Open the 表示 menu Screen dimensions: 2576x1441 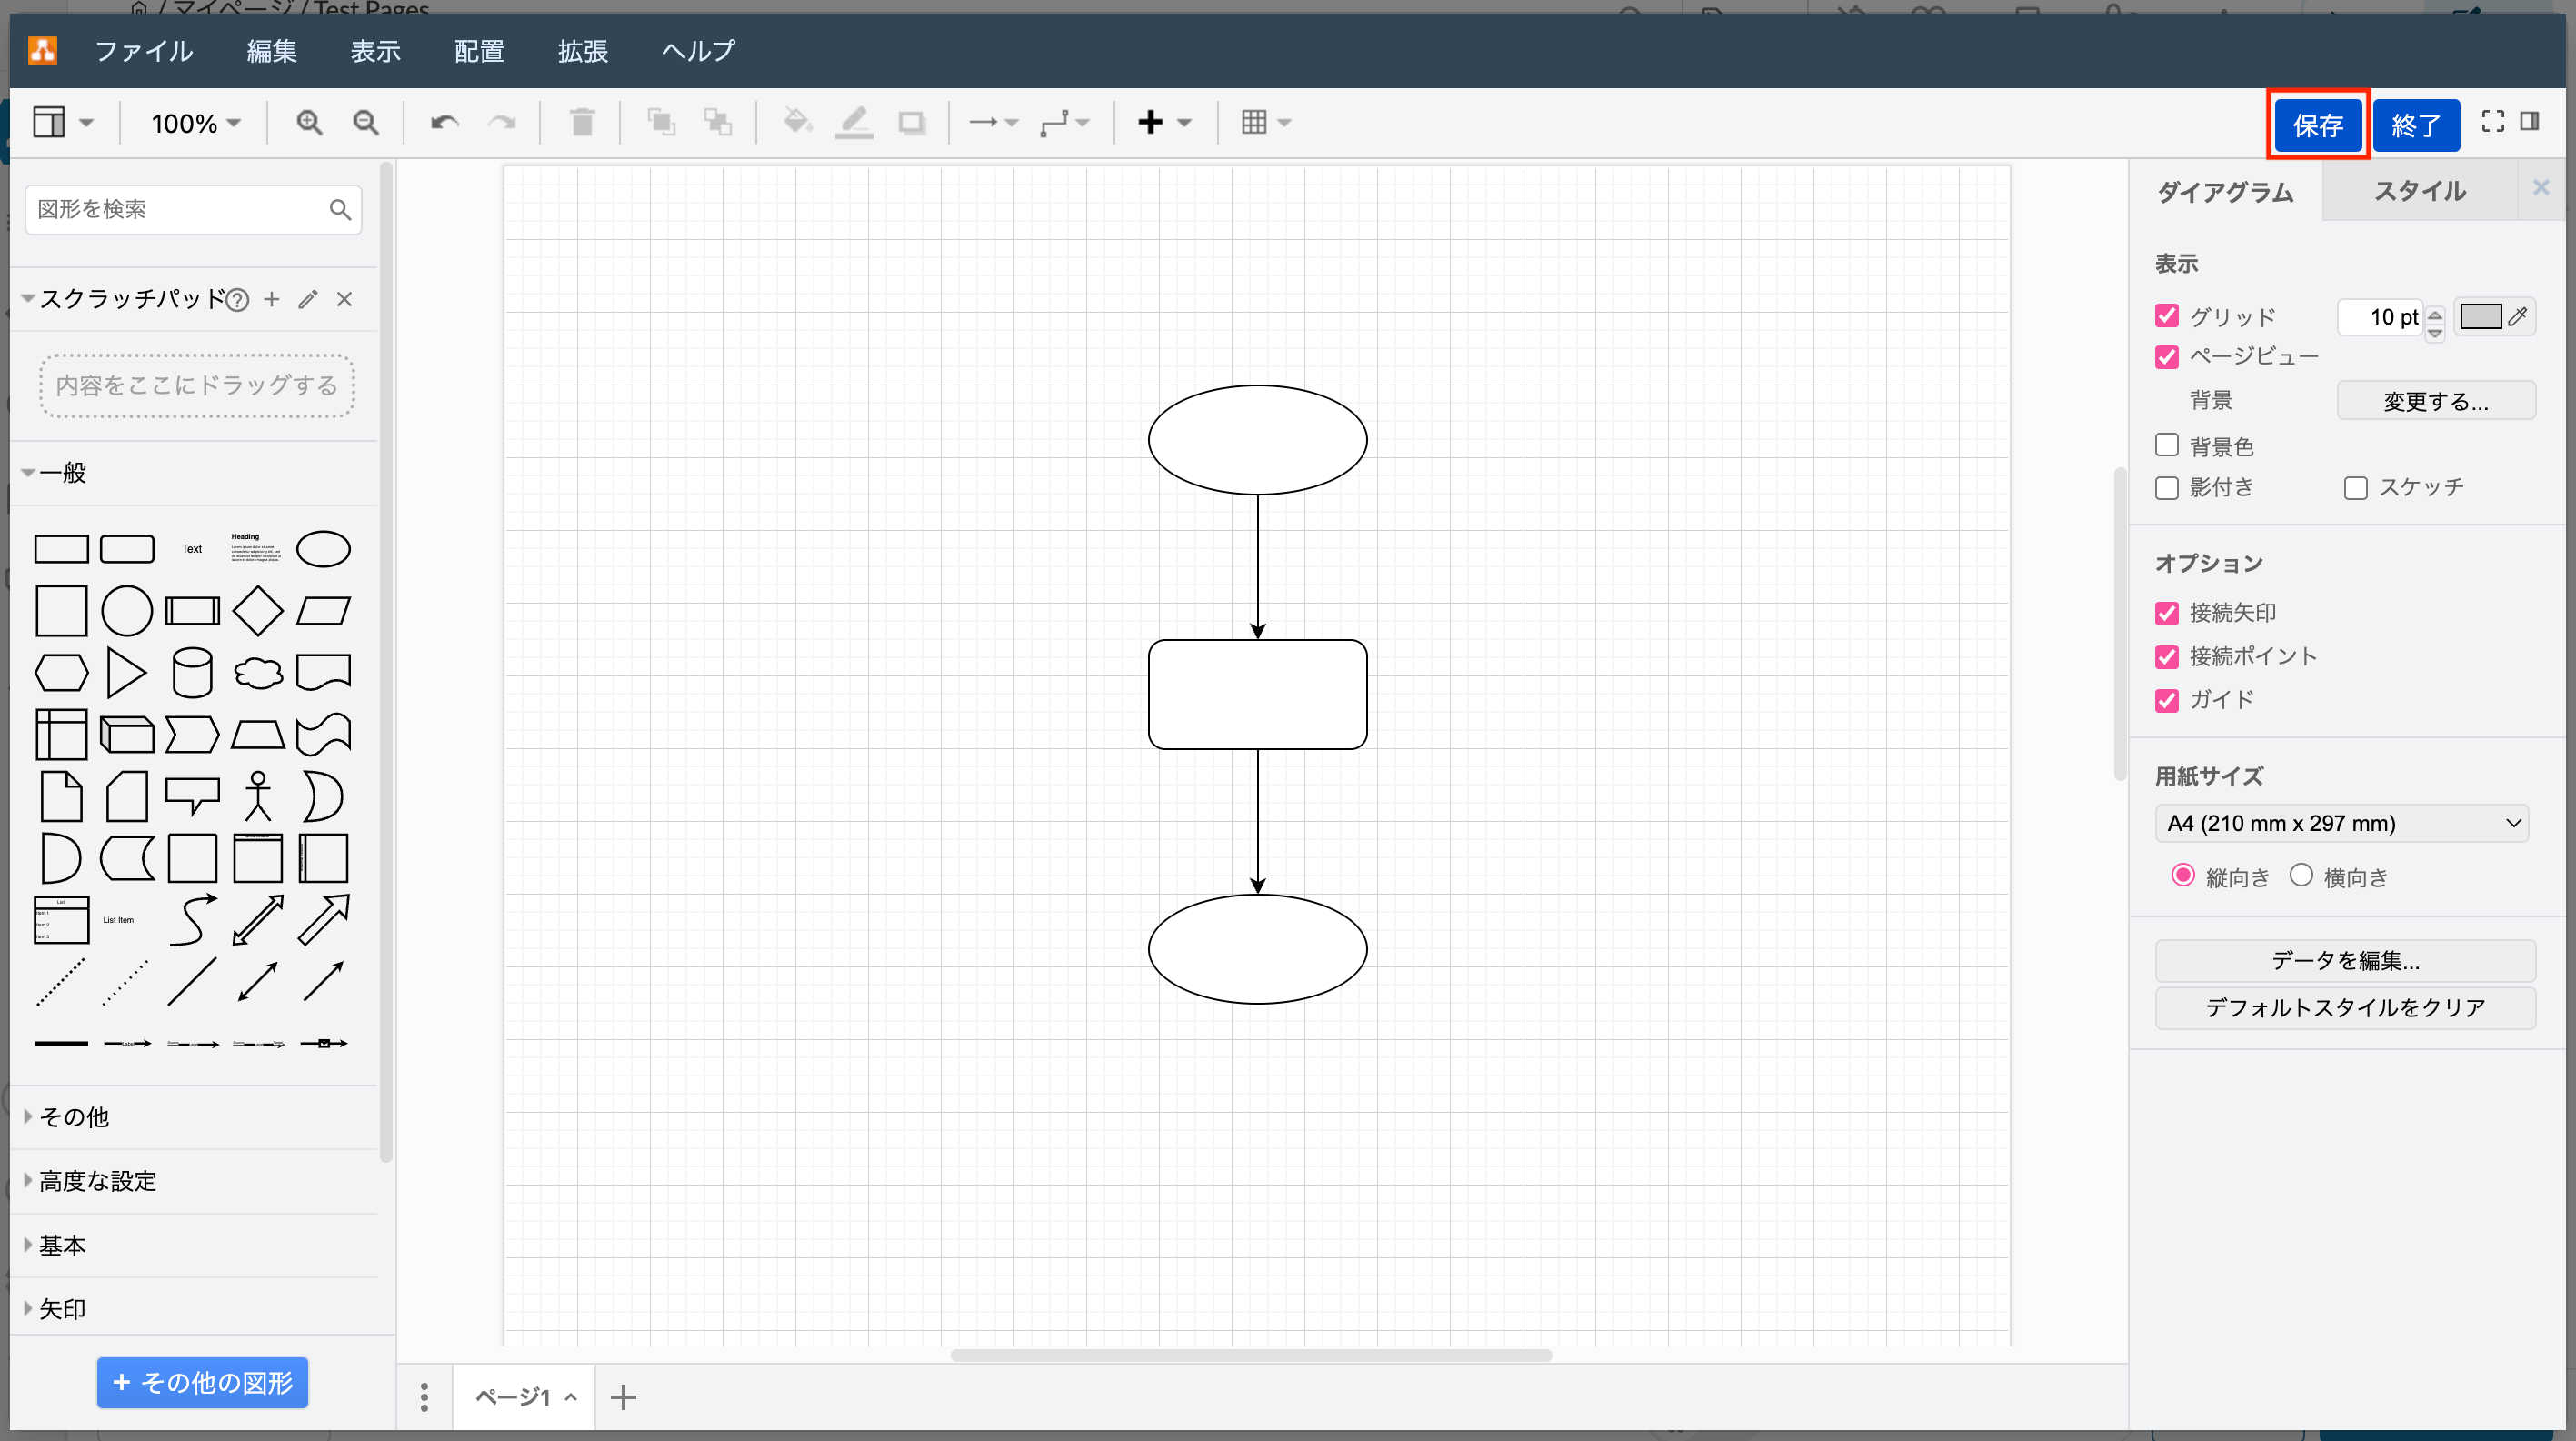click(x=375, y=51)
